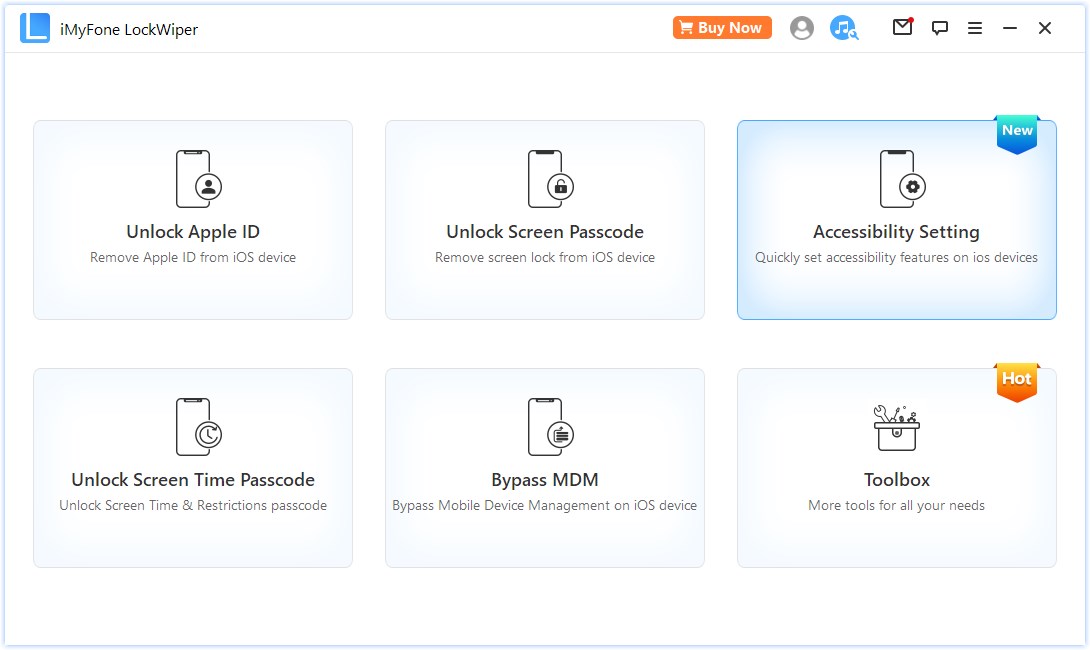Click the Buy Now button
Image resolution: width=1090 pixels, height=650 pixels.
pos(722,27)
